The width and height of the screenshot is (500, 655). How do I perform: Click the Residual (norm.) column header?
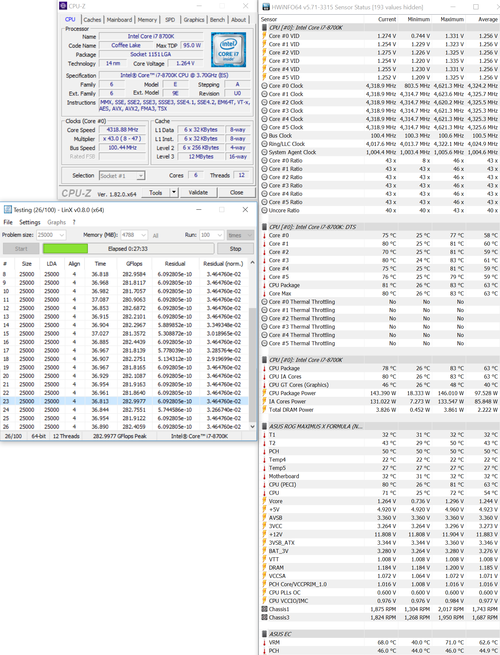tap(223, 264)
